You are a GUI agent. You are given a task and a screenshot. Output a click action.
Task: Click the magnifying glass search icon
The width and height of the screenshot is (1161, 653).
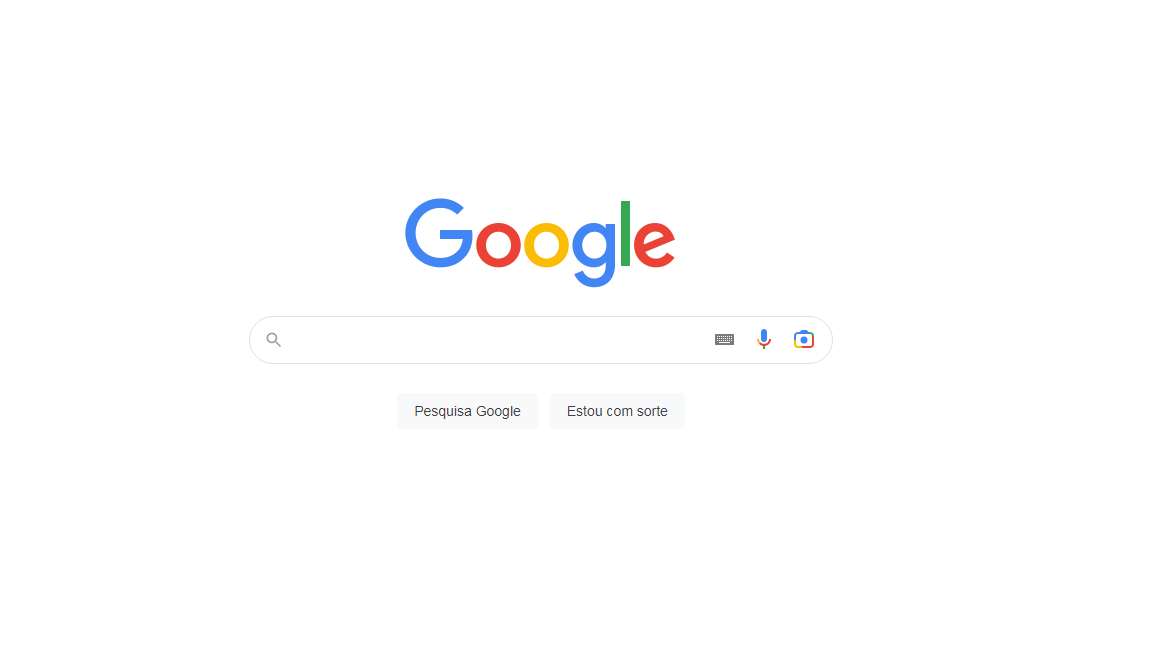[273, 340]
